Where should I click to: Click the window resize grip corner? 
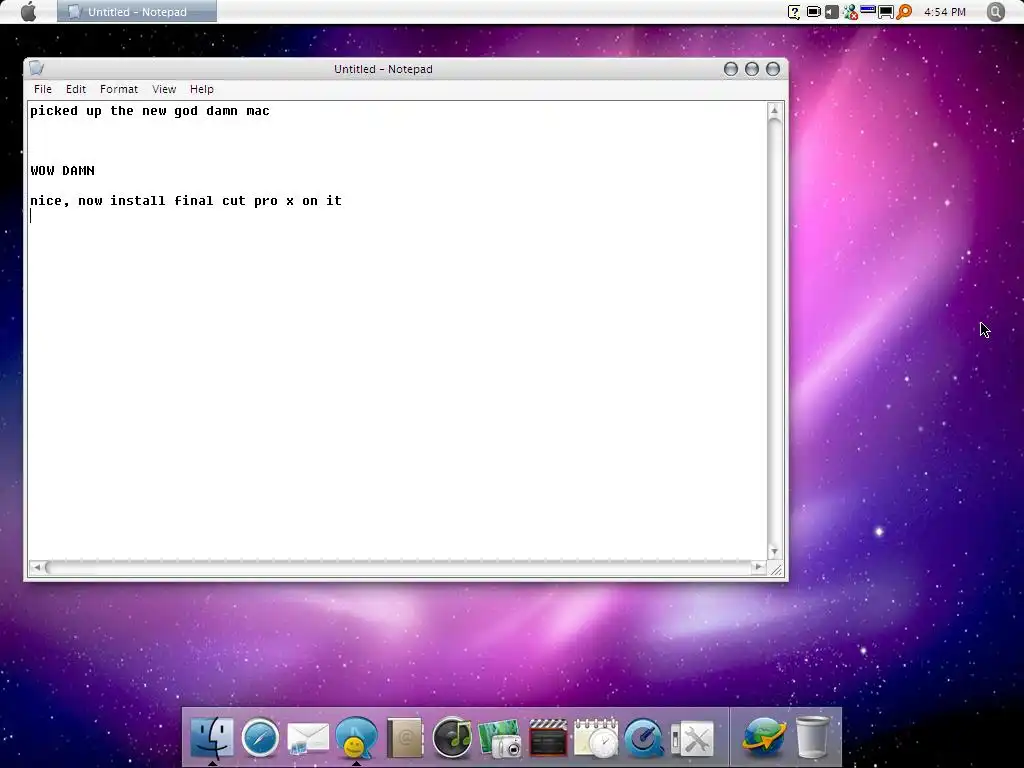(x=776, y=569)
